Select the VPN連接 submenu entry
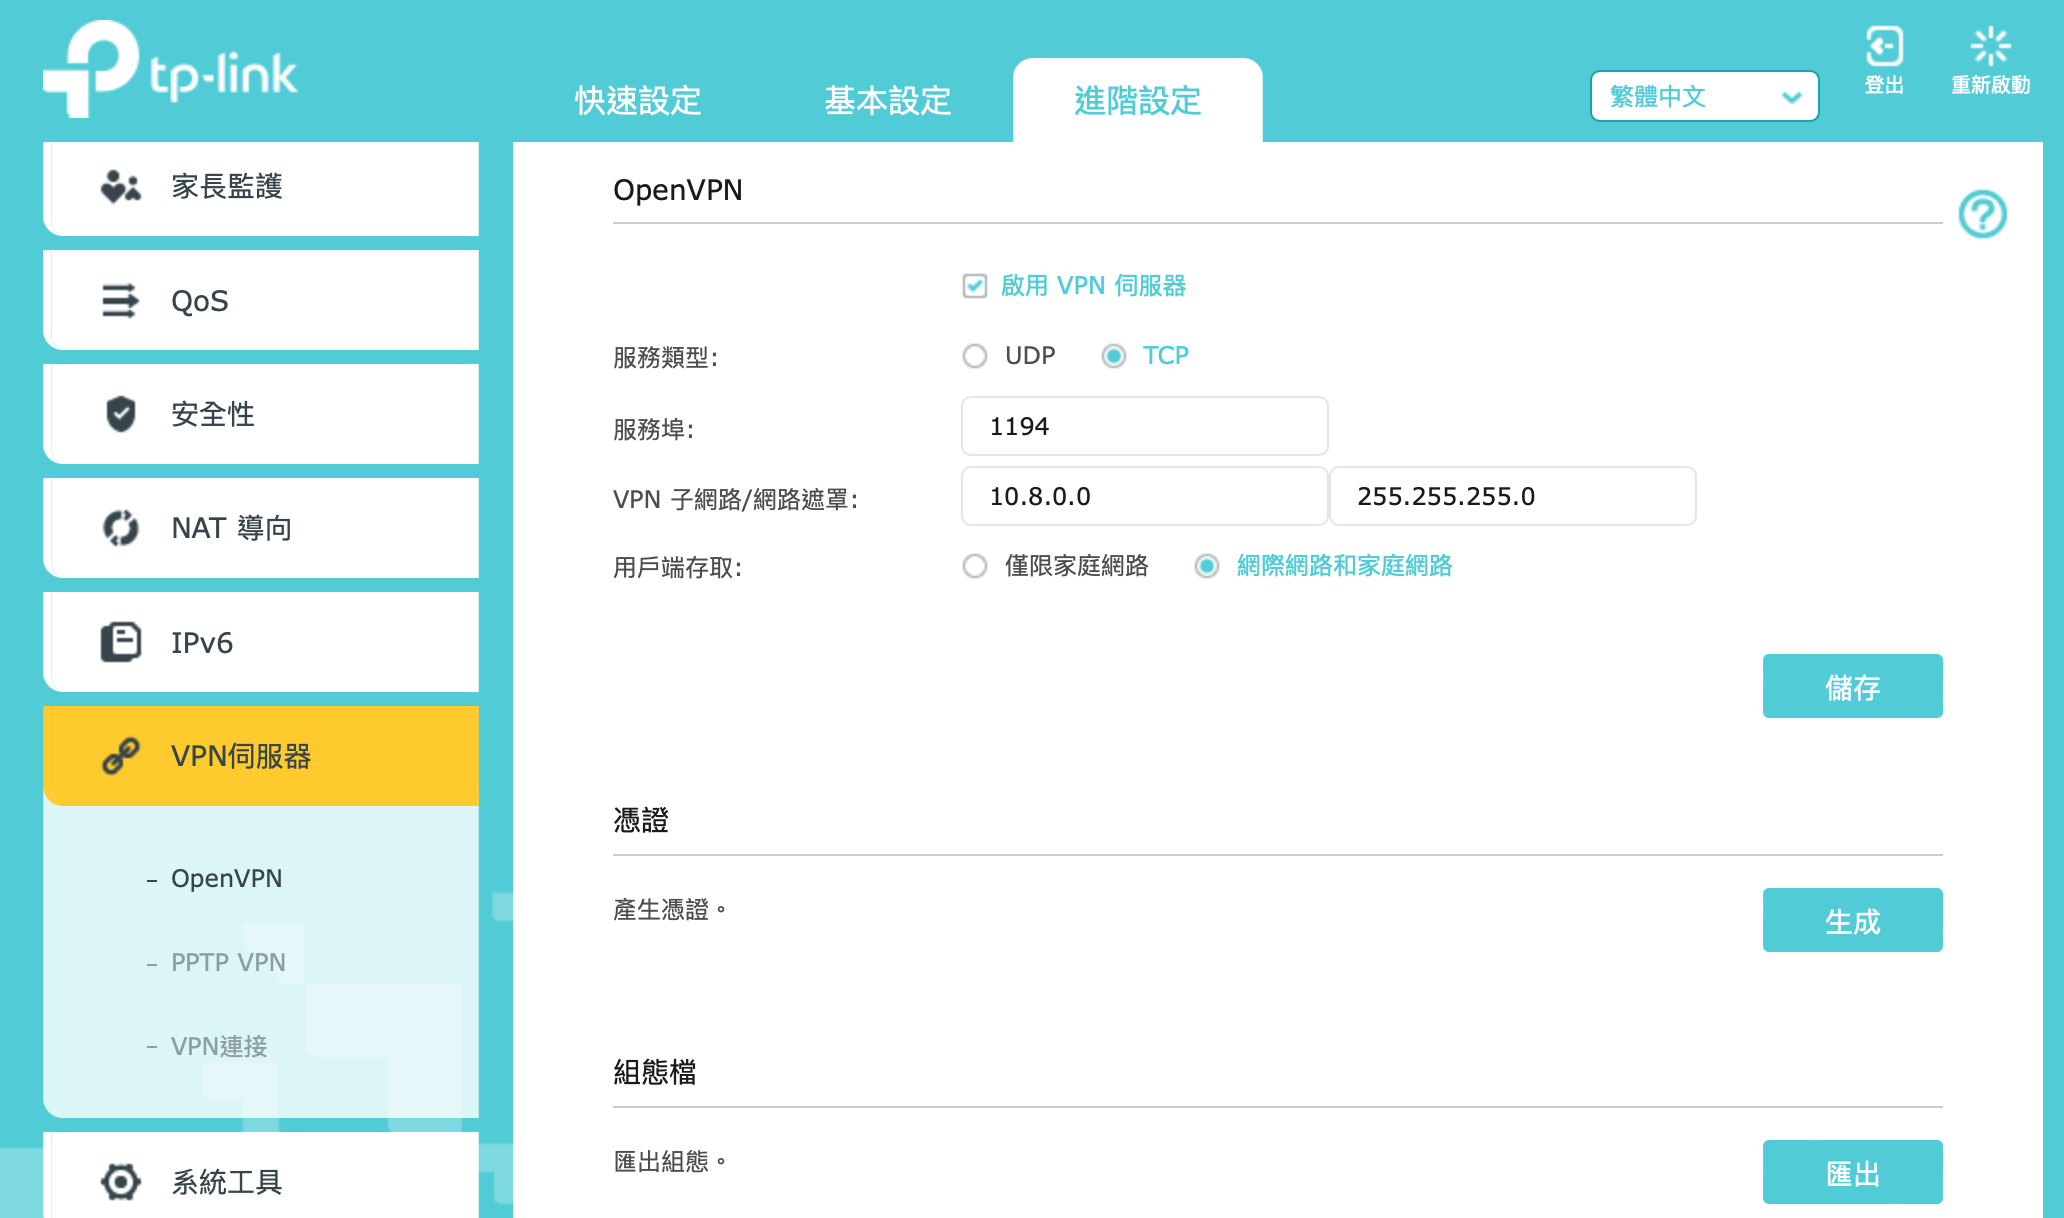Viewport: 2064px width, 1218px height. [219, 1046]
